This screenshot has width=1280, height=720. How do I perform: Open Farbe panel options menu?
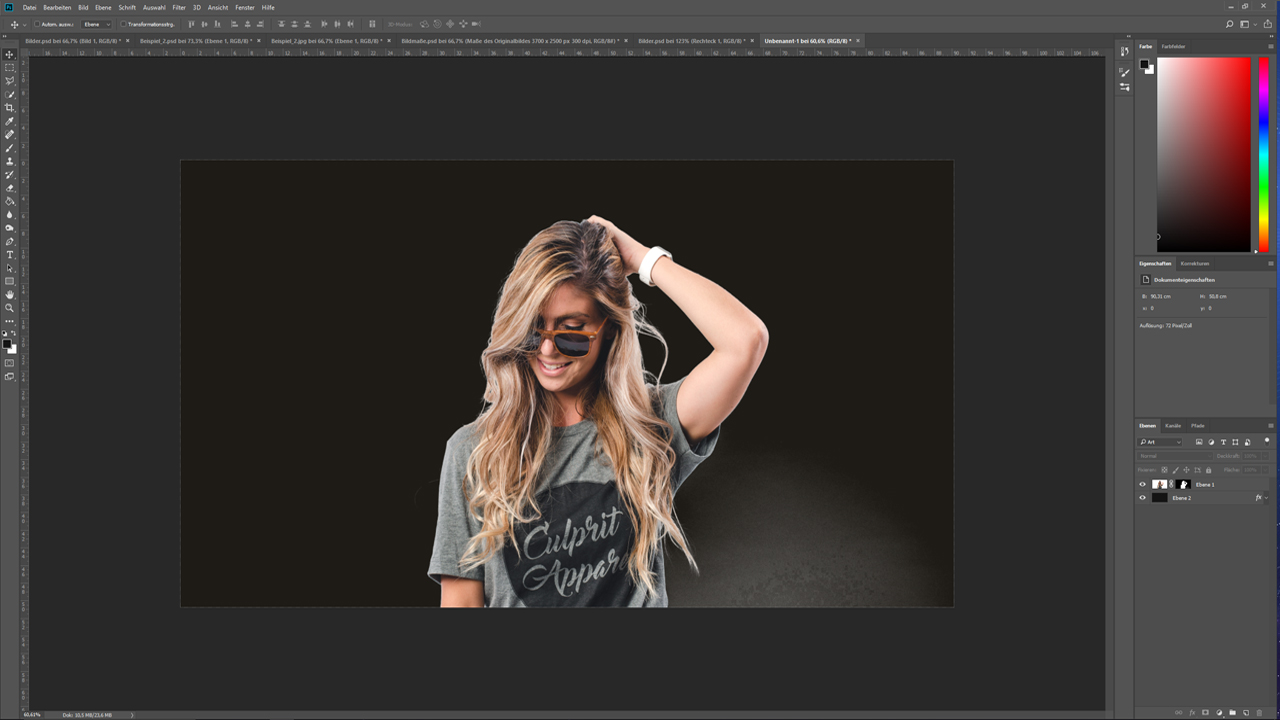tap(1271, 47)
